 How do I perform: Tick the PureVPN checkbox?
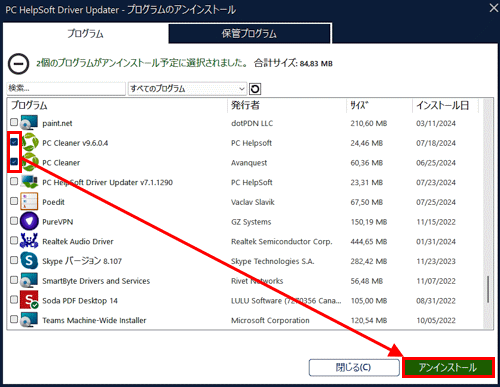click(x=14, y=221)
